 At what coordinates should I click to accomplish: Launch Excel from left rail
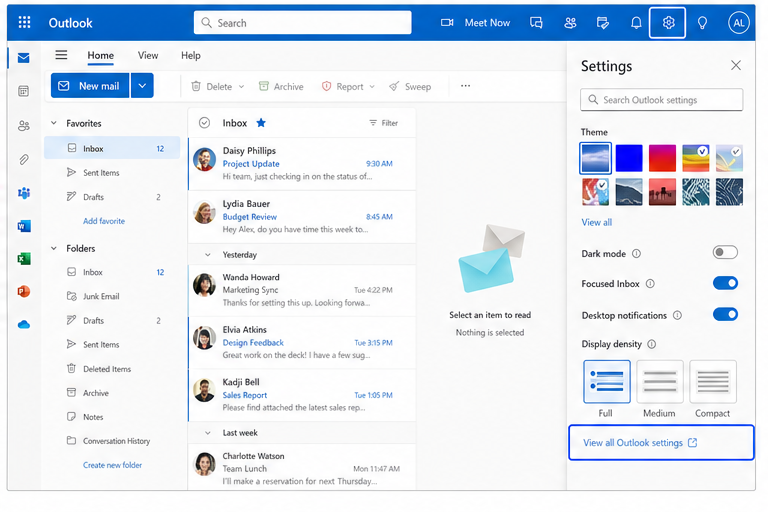[x=24, y=259]
